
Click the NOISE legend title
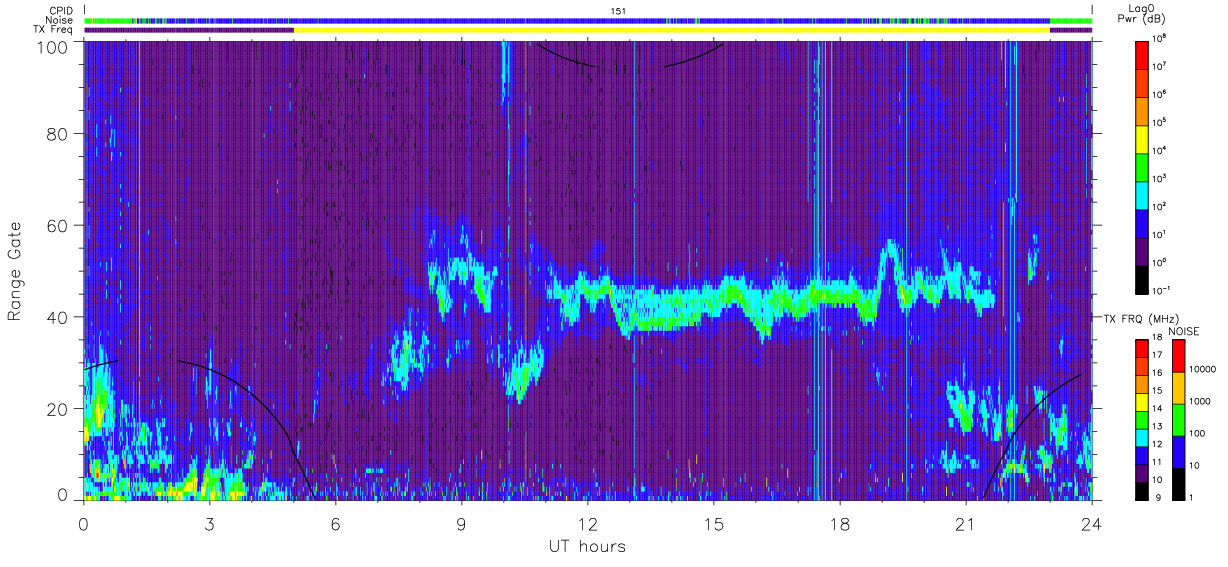pos(1186,330)
